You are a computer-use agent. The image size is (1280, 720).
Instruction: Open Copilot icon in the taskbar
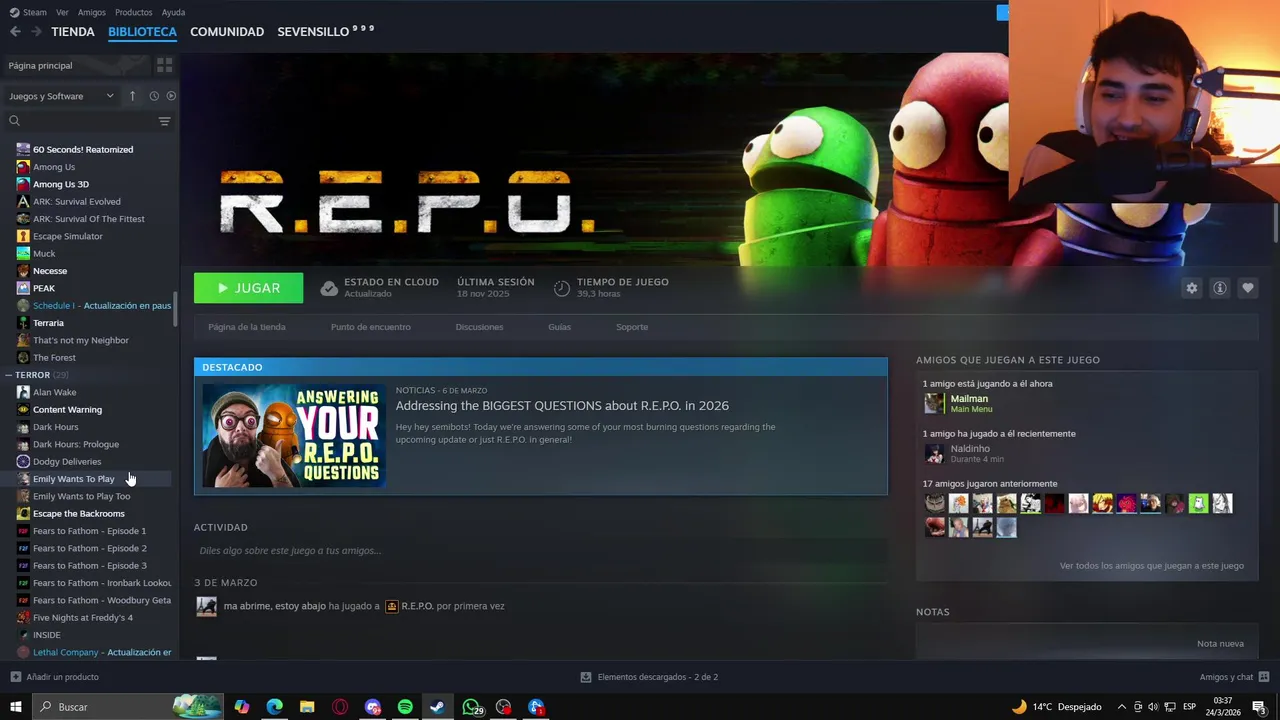pos(242,707)
